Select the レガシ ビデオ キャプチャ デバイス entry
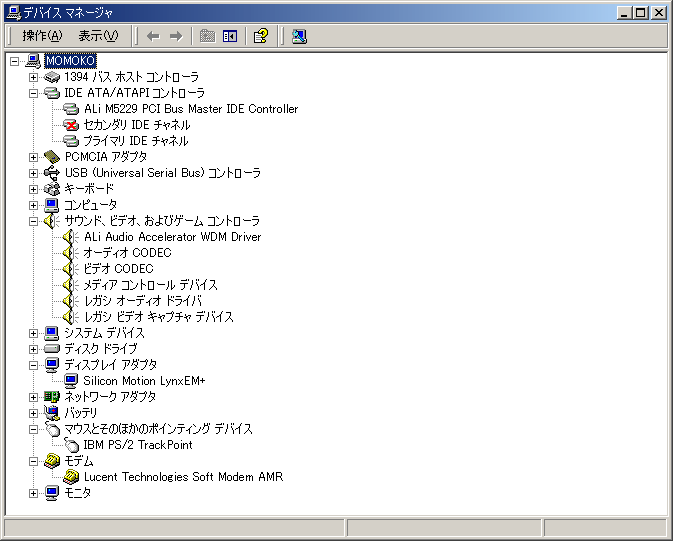The image size is (673, 541). click(158, 317)
